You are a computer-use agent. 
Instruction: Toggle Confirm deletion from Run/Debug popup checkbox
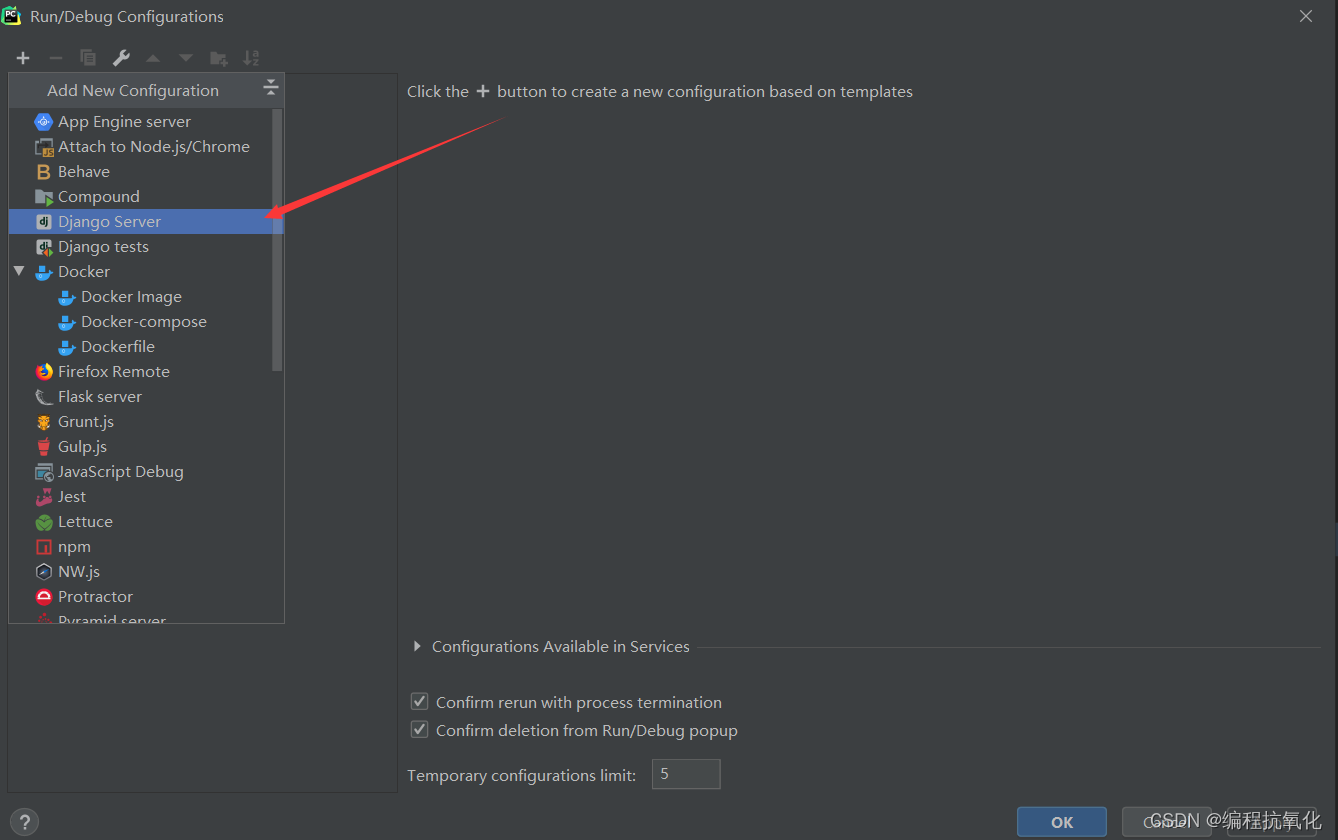[420, 730]
